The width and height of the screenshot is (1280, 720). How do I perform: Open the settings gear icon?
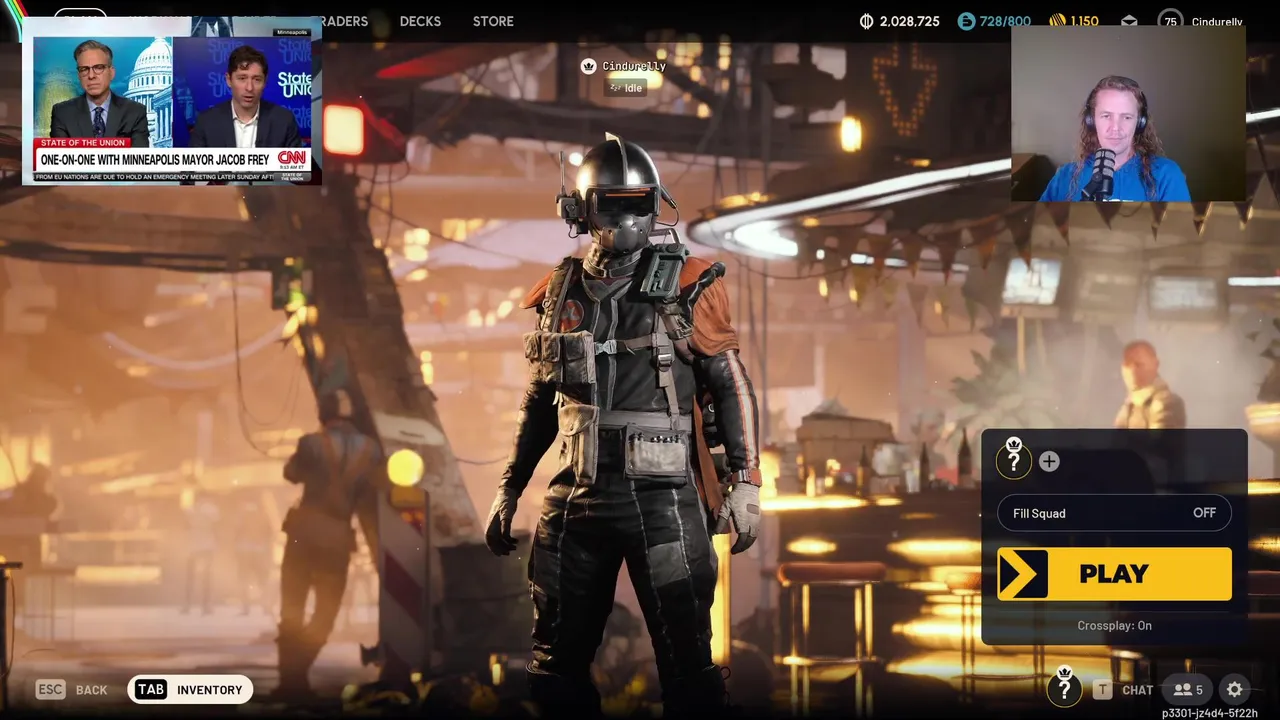pyautogui.click(x=1235, y=689)
